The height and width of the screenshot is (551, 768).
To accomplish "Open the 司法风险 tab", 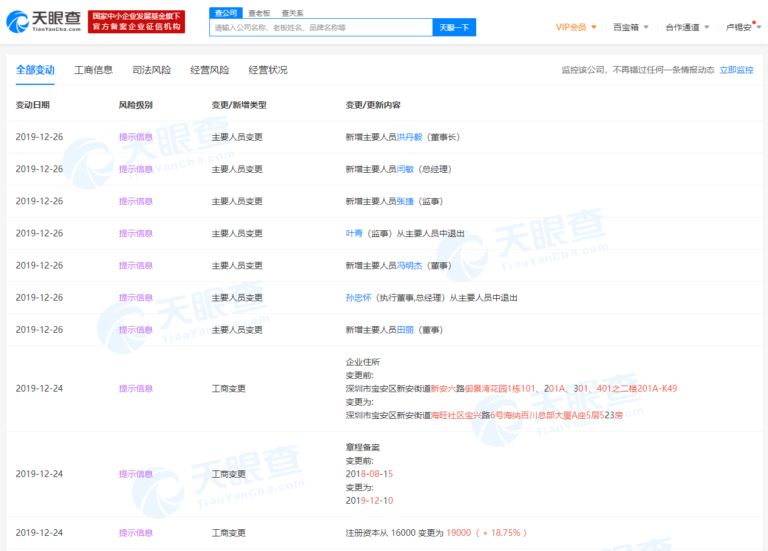I will click(x=151, y=70).
